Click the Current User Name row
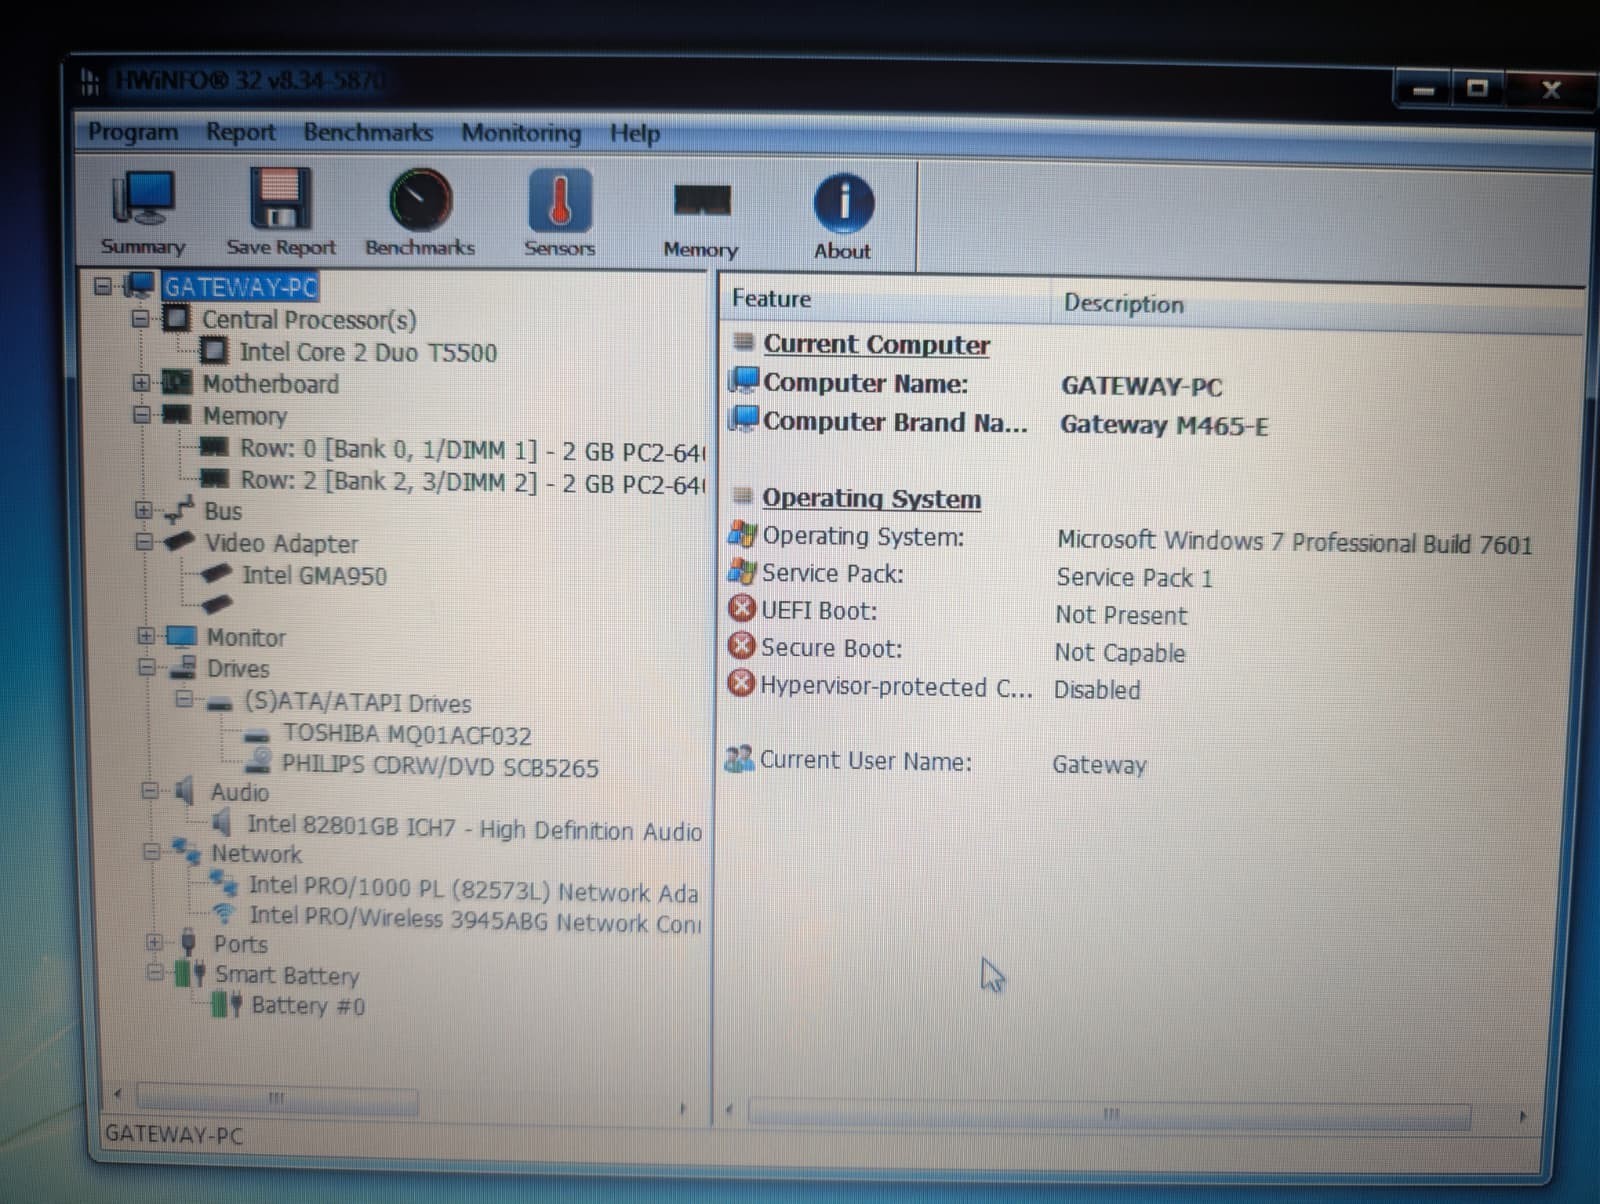This screenshot has height=1204, width=1600. pyautogui.click(x=936, y=762)
